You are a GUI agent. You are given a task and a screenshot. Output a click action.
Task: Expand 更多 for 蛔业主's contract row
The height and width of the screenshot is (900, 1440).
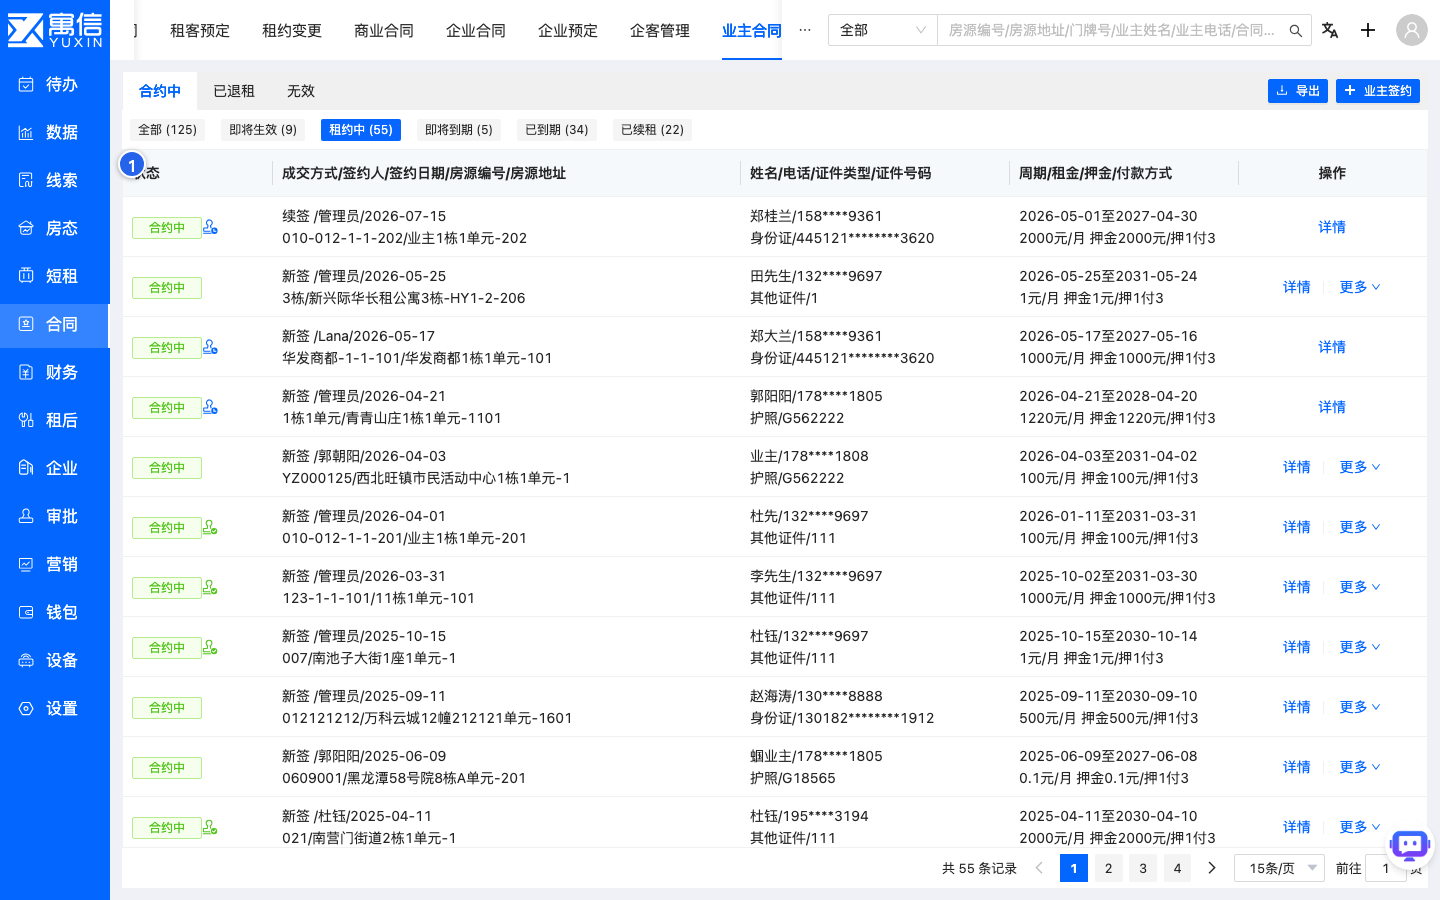1360,767
